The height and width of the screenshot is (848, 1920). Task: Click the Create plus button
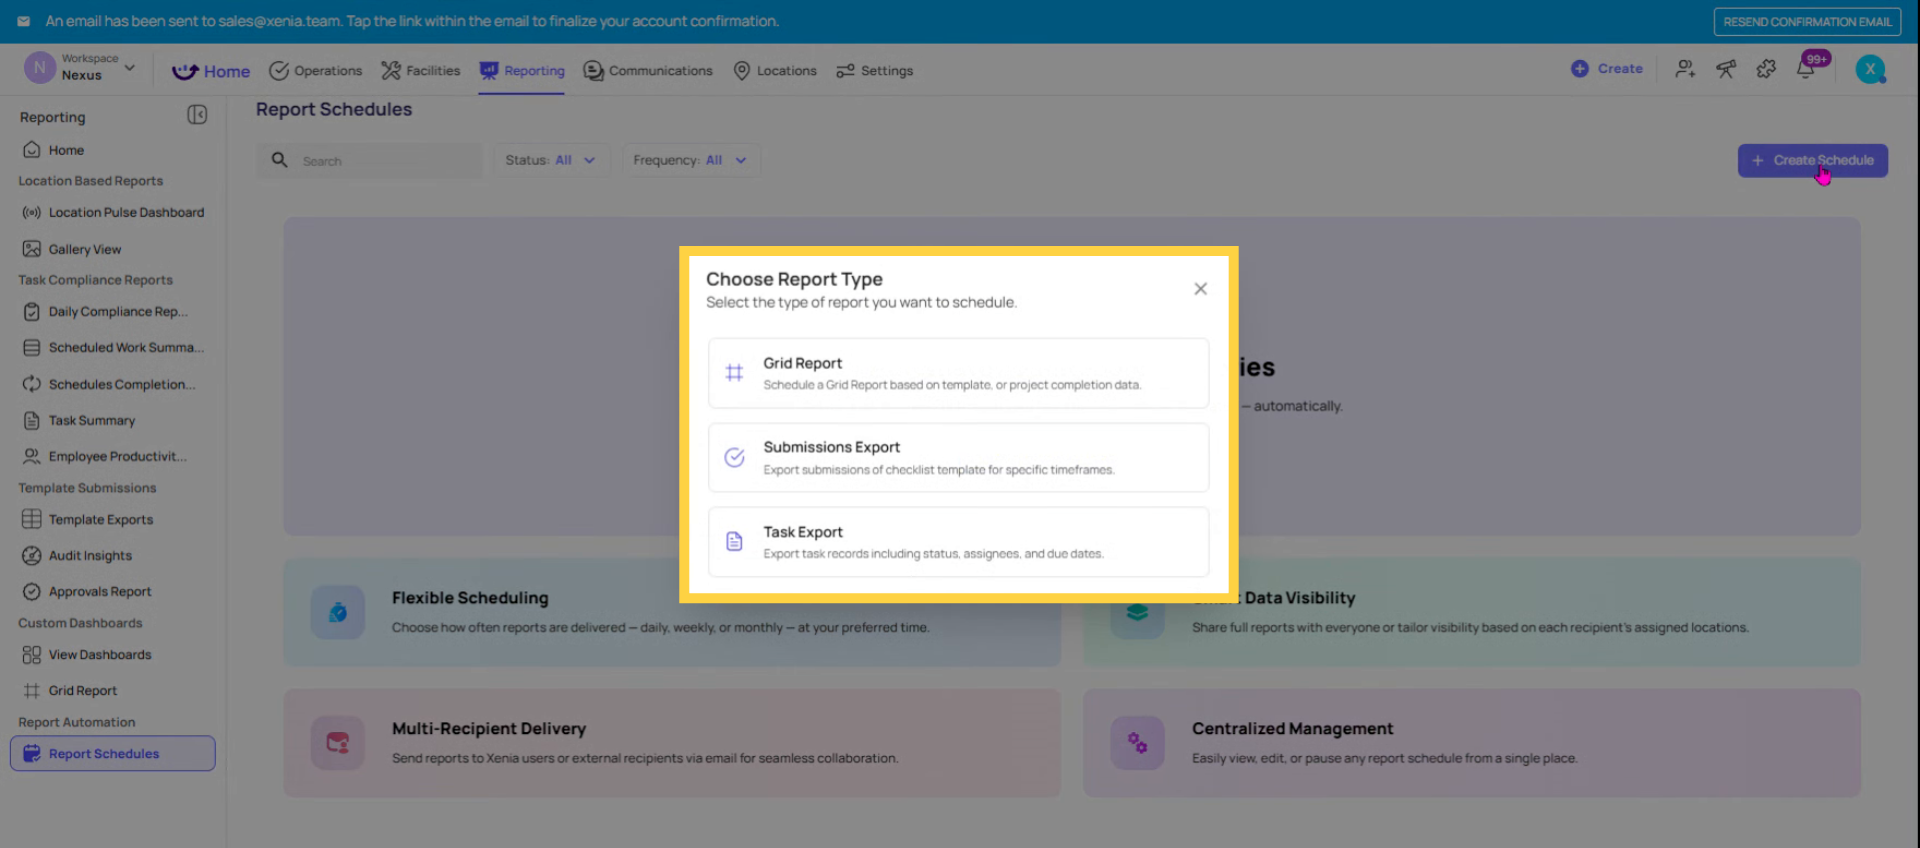pyautogui.click(x=1606, y=69)
